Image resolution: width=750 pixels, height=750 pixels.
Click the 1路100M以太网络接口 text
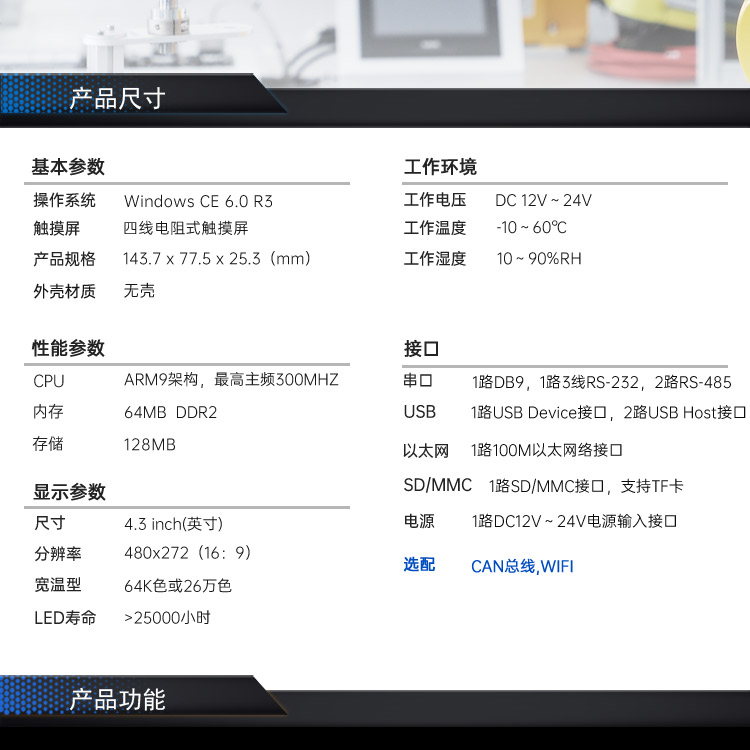(x=547, y=451)
